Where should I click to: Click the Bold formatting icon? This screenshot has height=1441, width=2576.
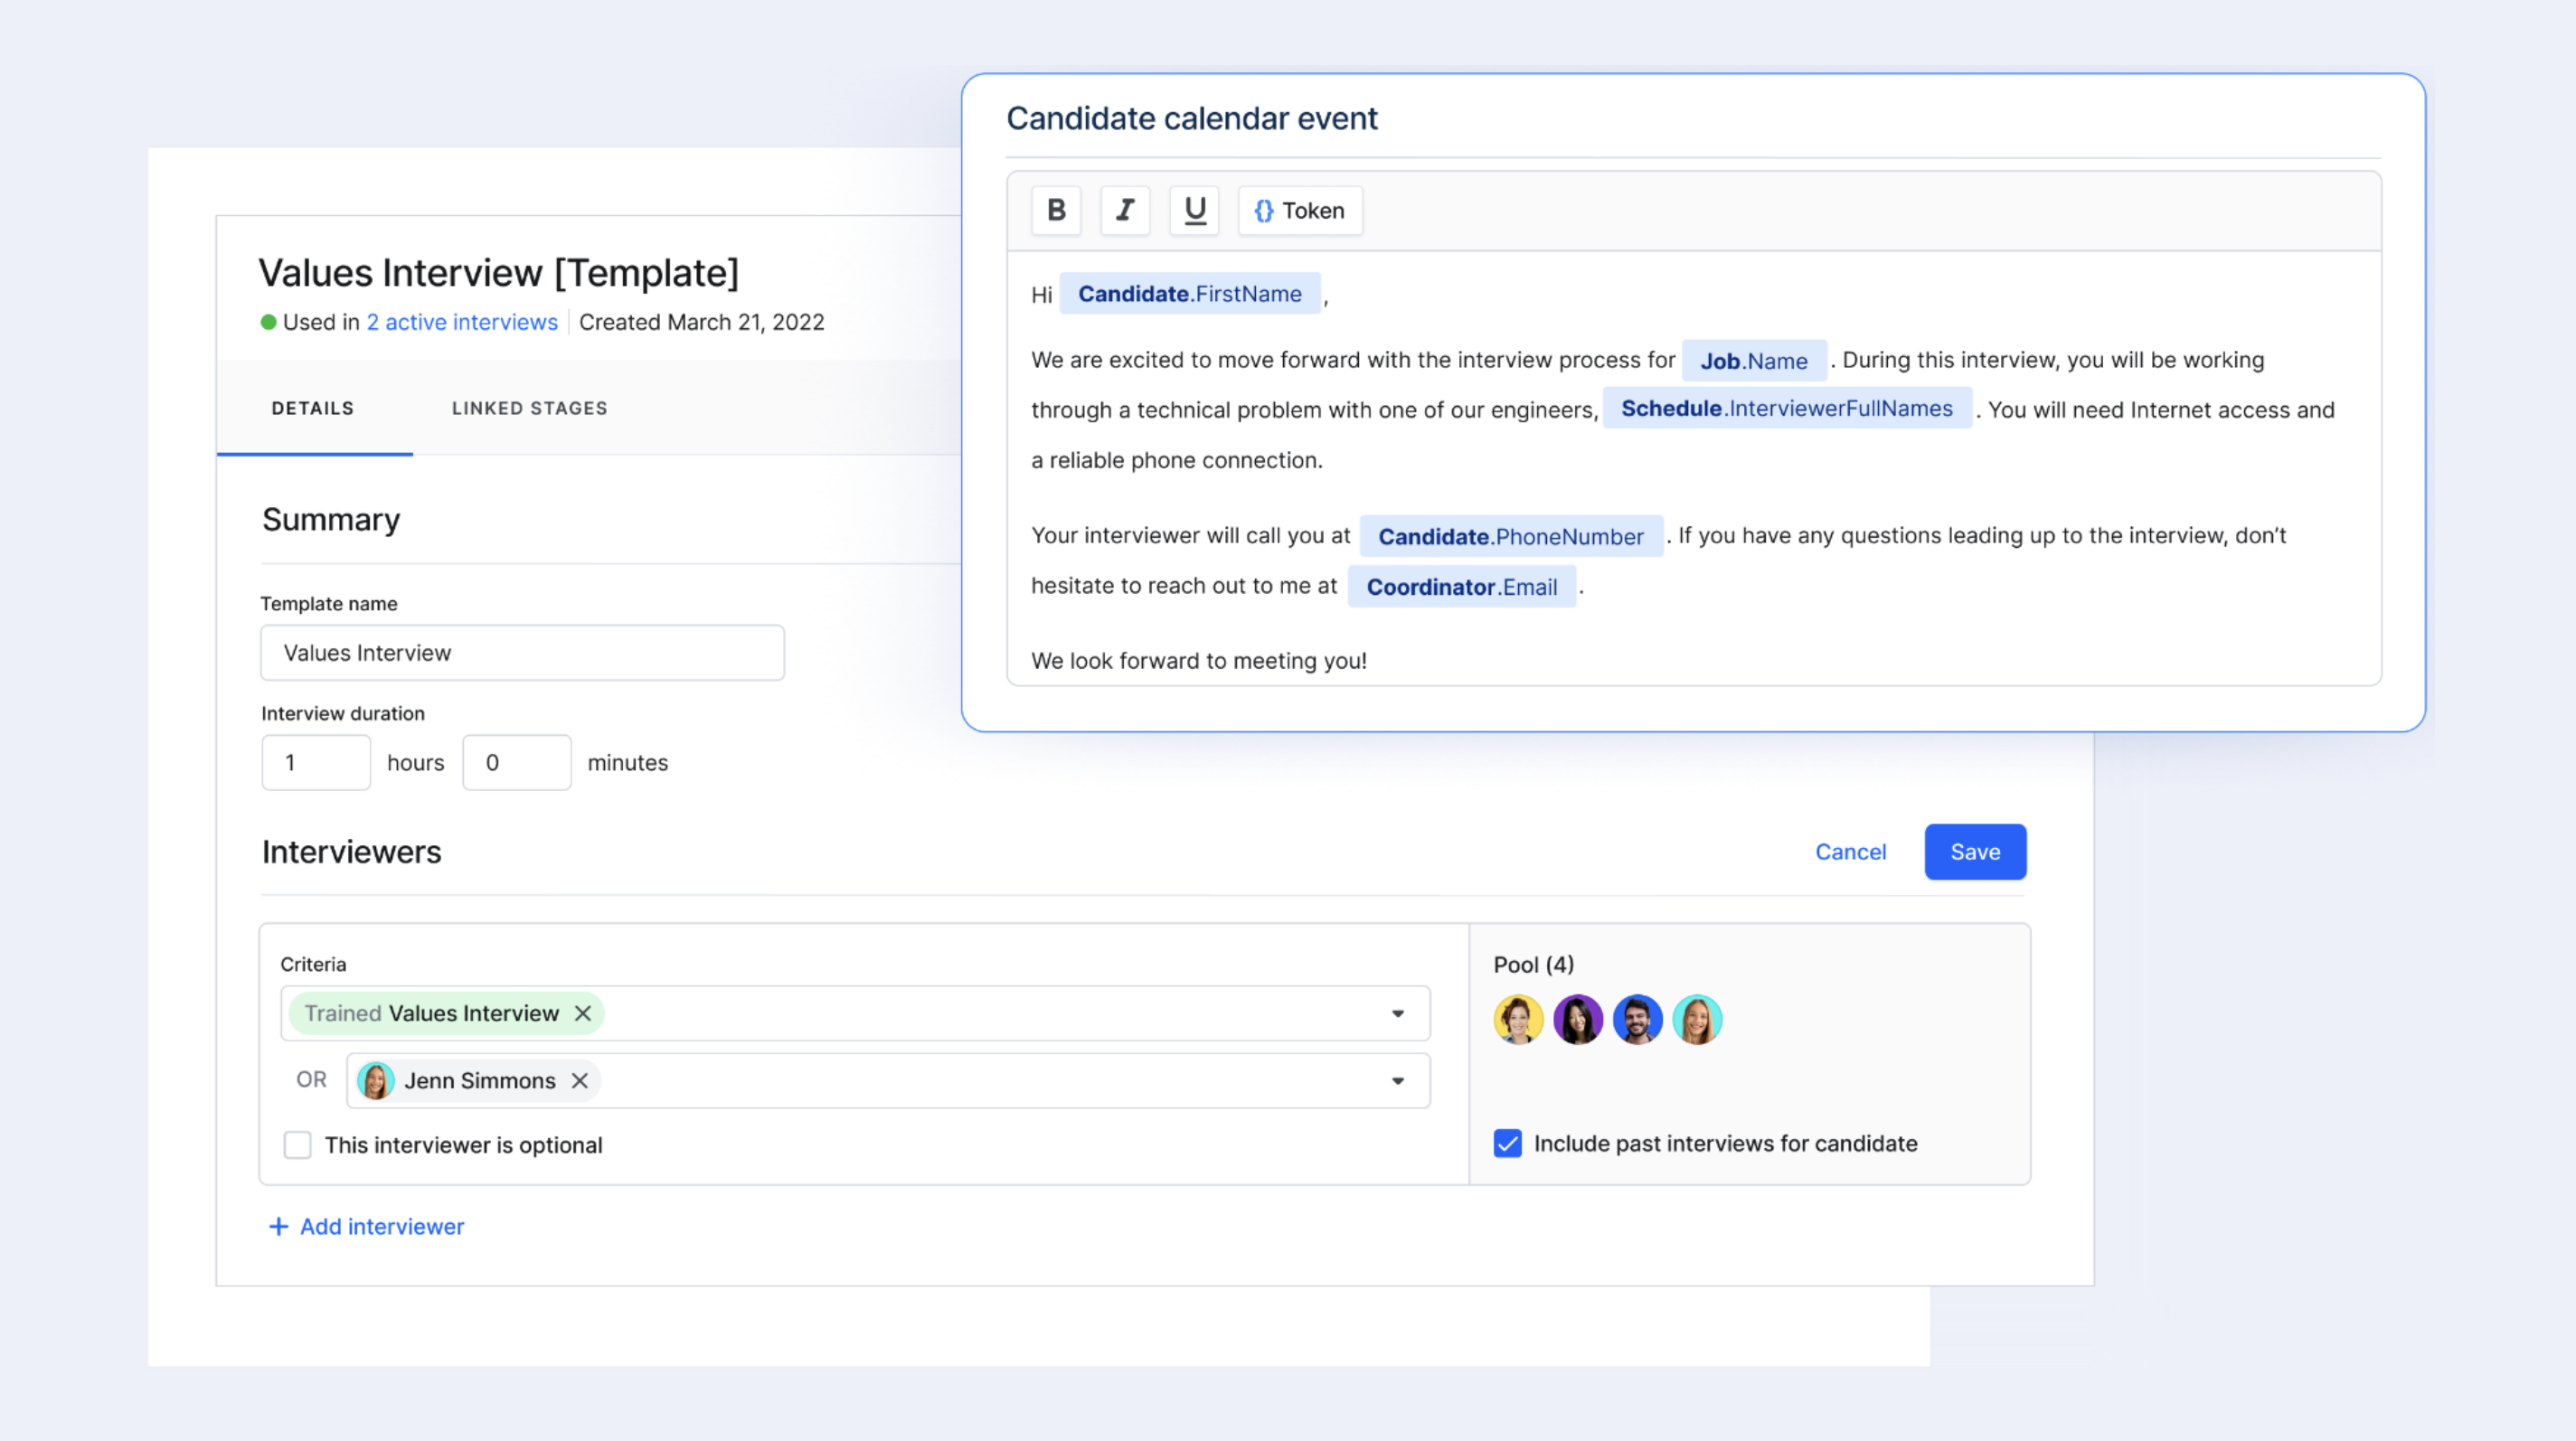pos(1054,209)
